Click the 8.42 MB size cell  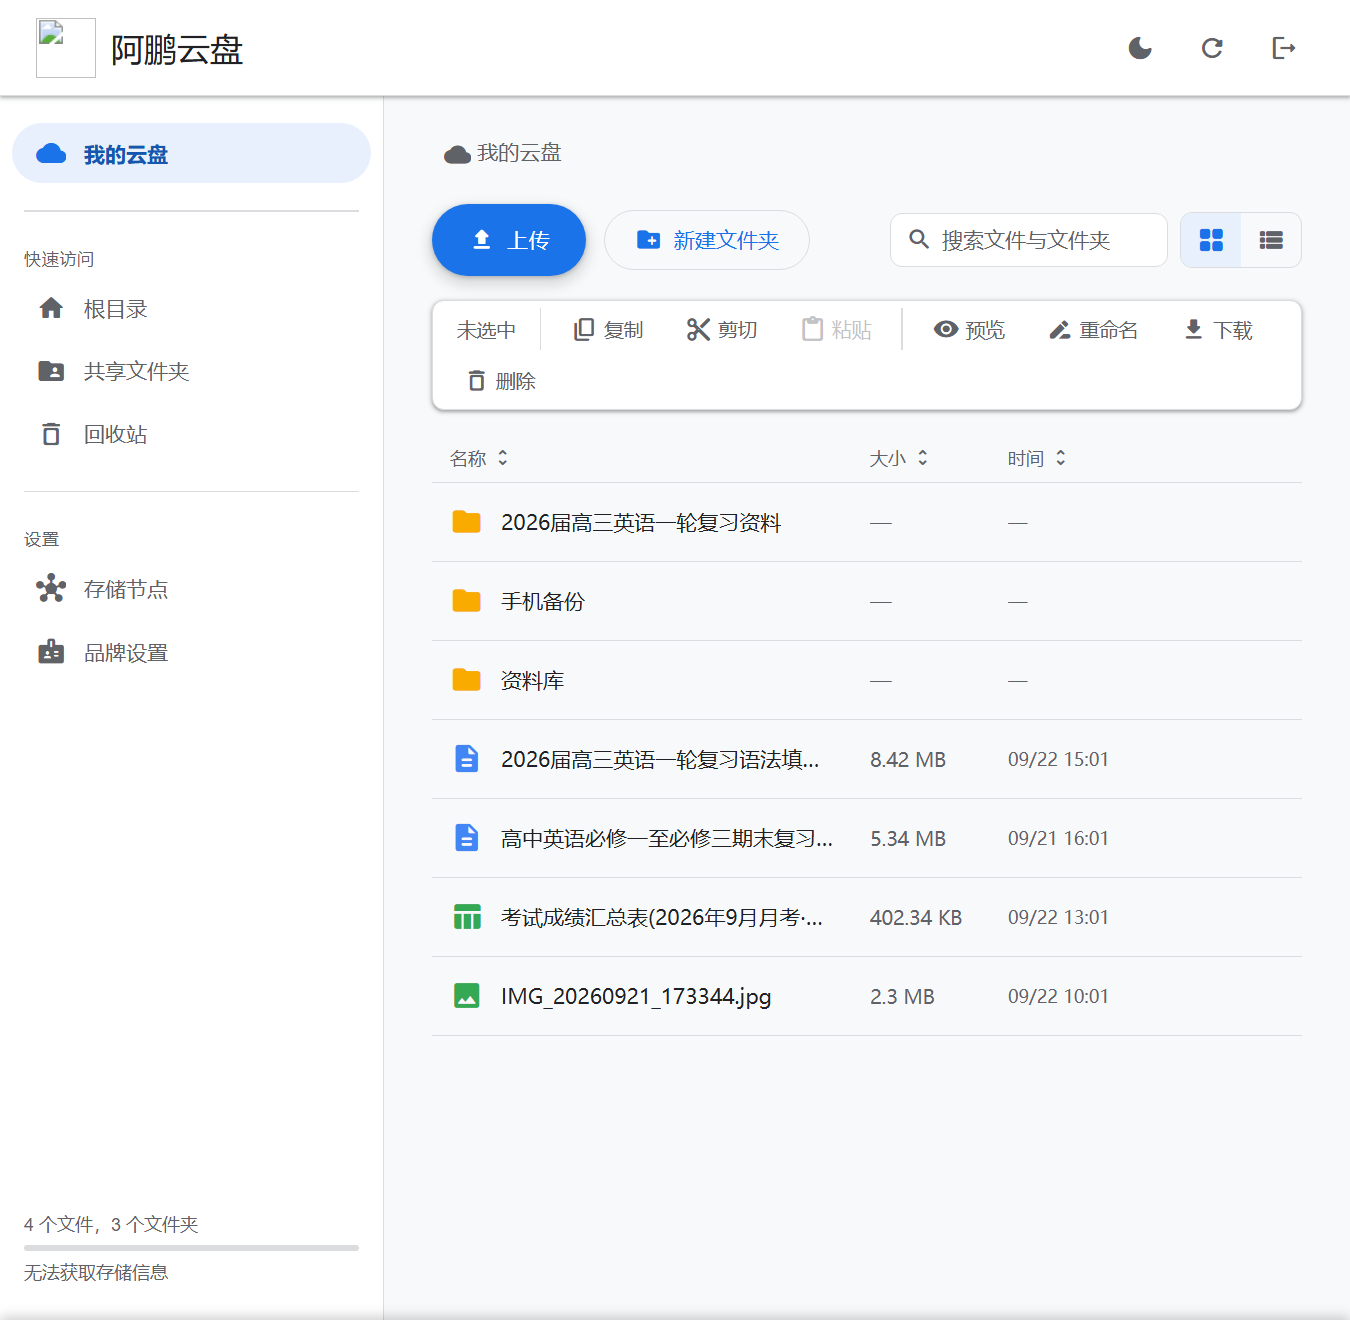908,759
